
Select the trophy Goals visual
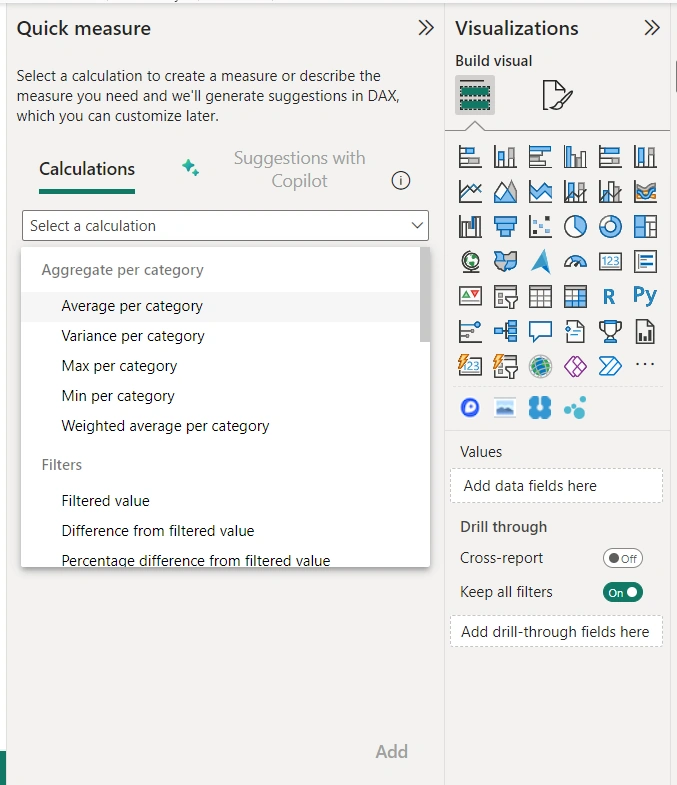pos(610,331)
